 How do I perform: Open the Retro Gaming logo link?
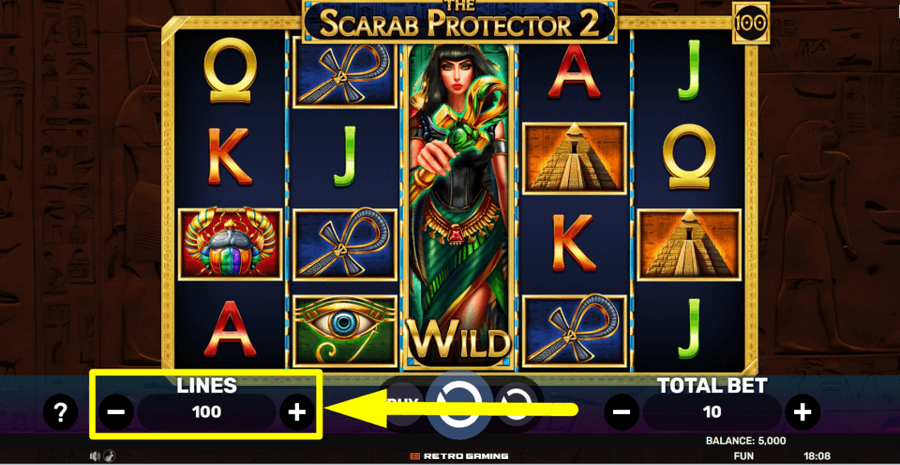[459, 456]
